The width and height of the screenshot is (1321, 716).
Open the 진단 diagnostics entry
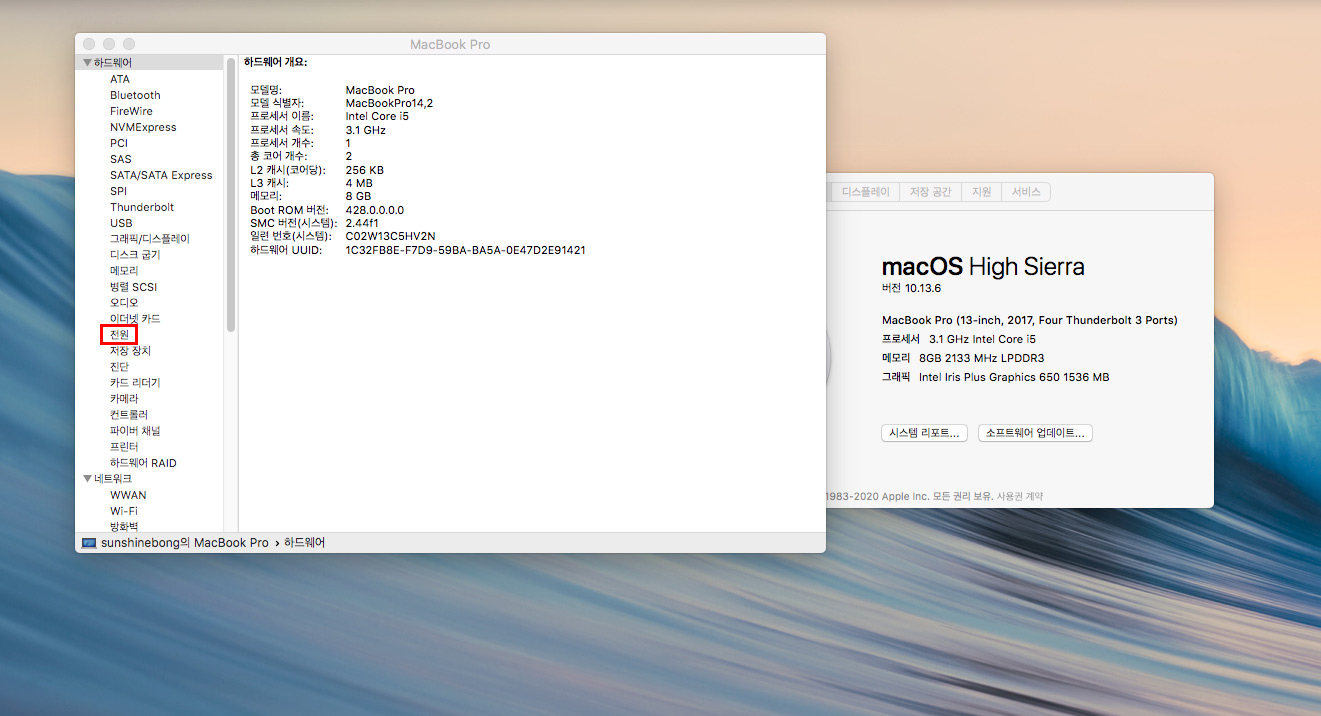[119, 367]
